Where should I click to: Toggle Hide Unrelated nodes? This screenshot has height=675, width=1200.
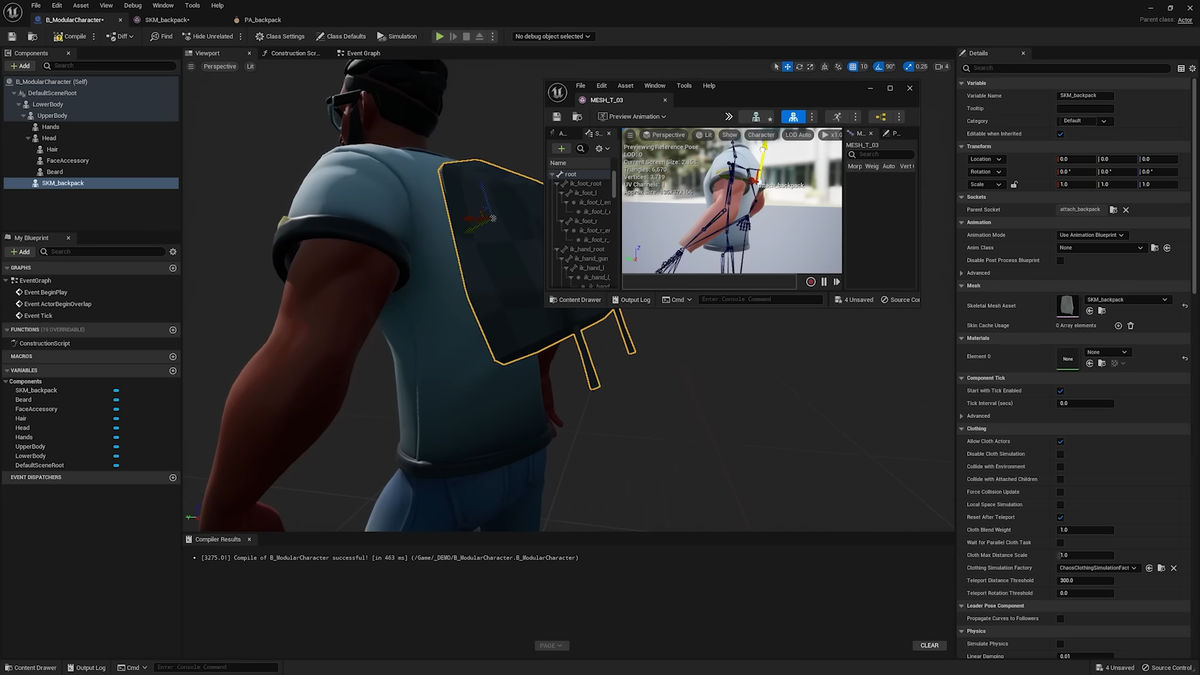(208, 36)
